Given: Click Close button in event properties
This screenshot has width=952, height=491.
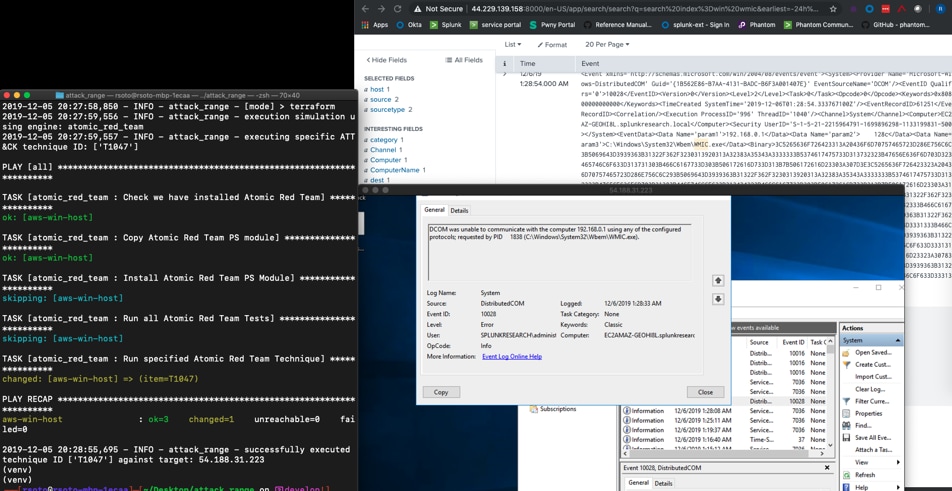Looking at the screenshot, I should (705, 392).
